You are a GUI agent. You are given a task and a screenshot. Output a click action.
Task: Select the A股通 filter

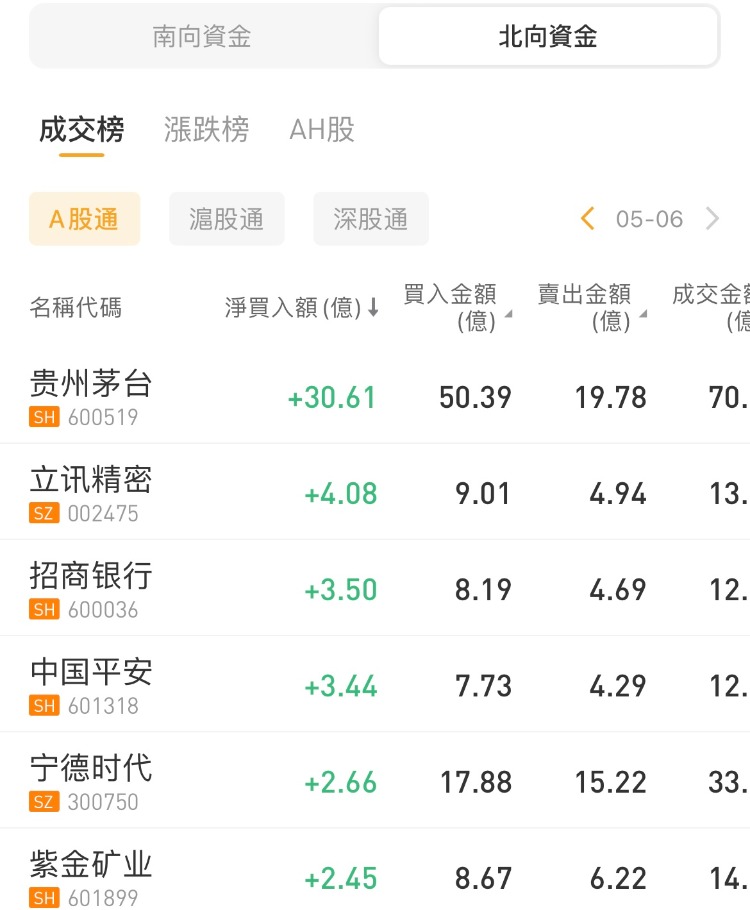pyautogui.click(x=84, y=219)
